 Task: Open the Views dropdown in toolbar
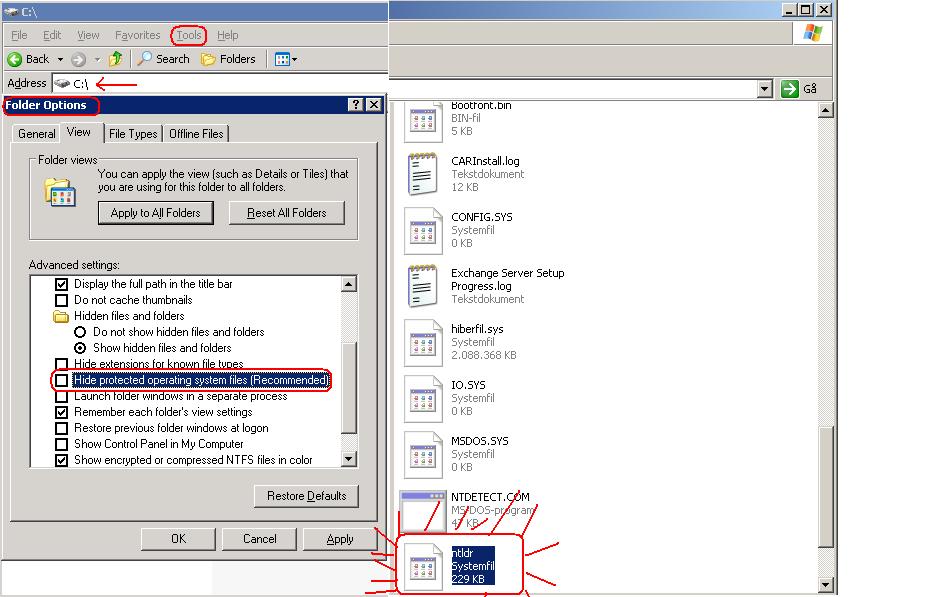coord(285,59)
